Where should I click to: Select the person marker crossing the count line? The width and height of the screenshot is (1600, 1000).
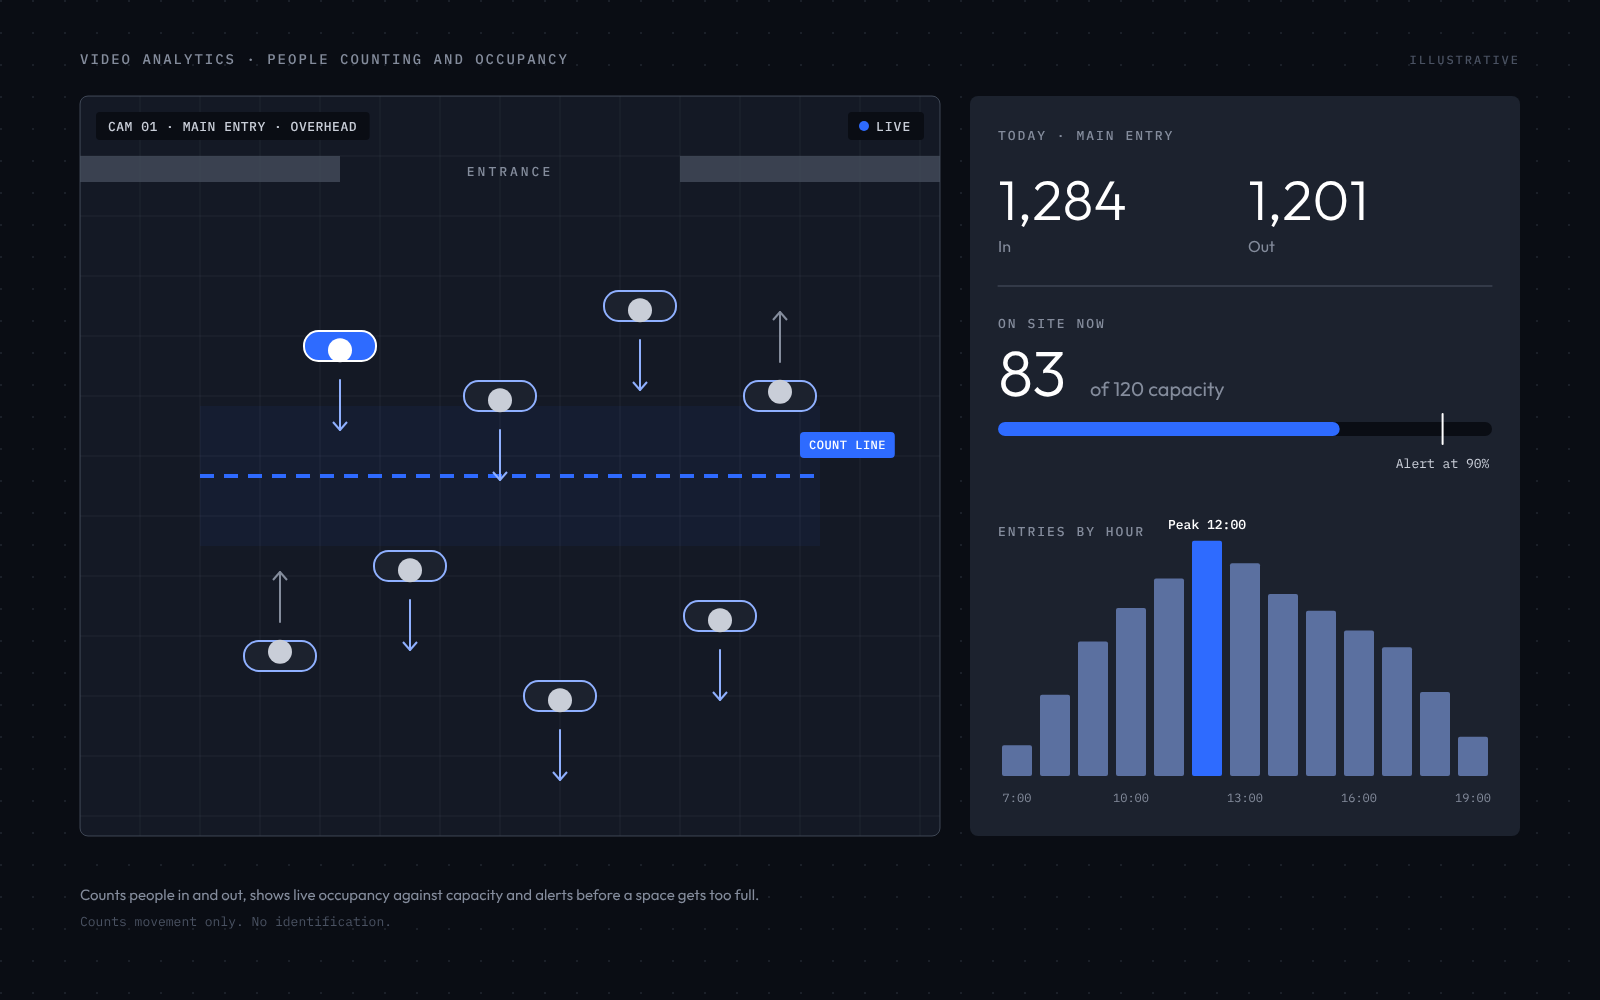pyautogui.click(x=500, y=396)
